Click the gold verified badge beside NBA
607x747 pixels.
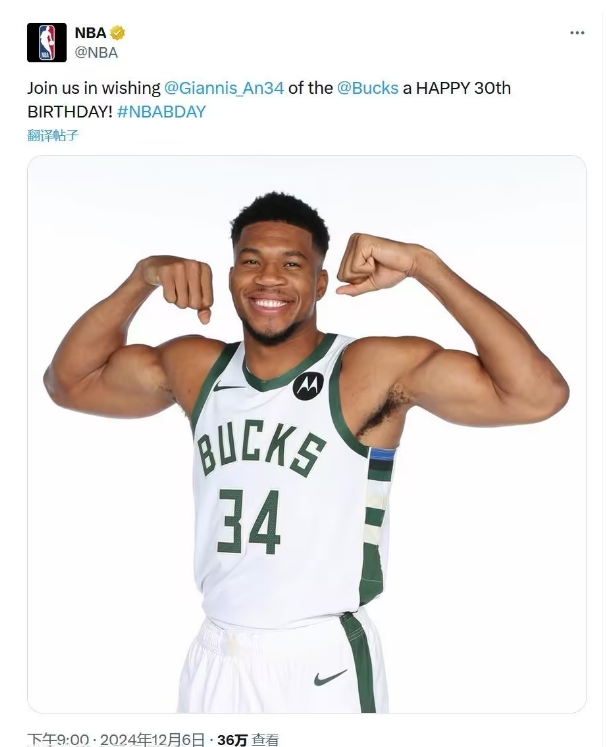[x=118, y=33]
